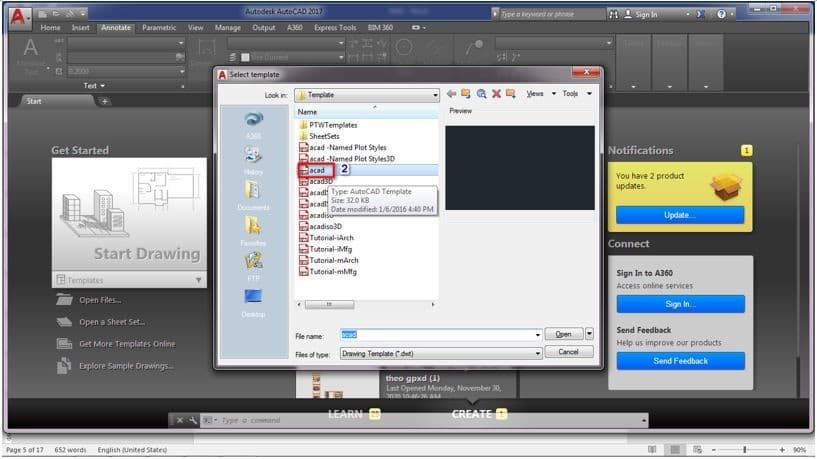Click Up one level folder icon
Screen dimensions: 817x459
tap(466, 94)
